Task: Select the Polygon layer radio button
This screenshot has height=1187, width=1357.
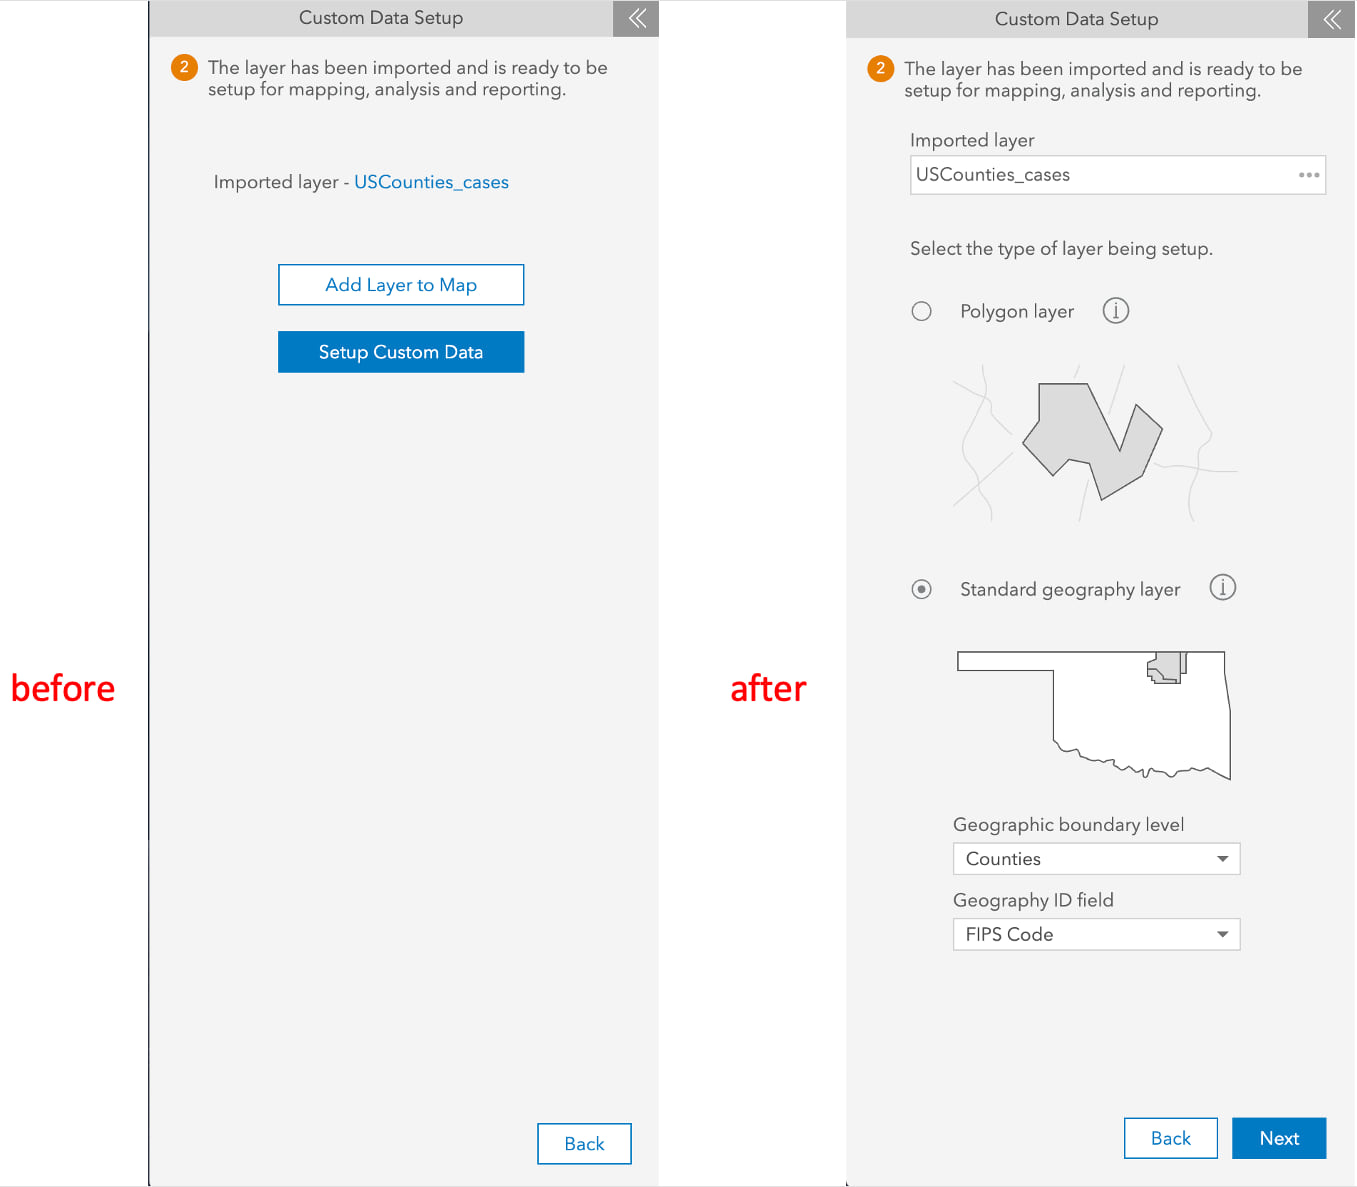Action: point(922,311)
